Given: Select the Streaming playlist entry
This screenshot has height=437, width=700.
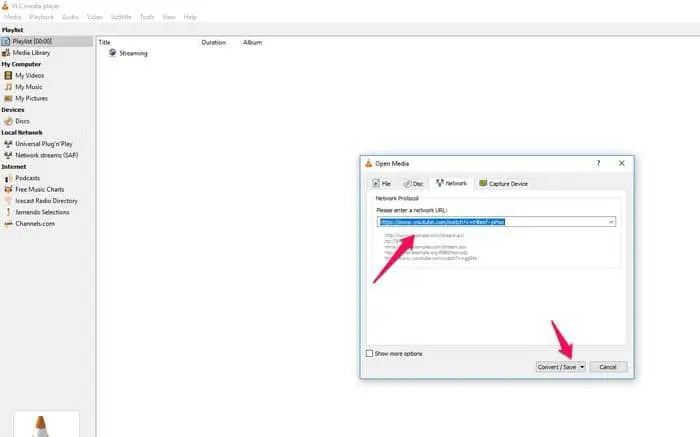Looking at the screenshot, I should [x=132, y=53].
